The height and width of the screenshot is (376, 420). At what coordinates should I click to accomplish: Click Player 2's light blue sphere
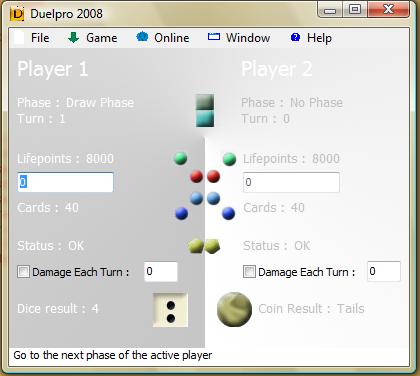[x=213, y=198]
